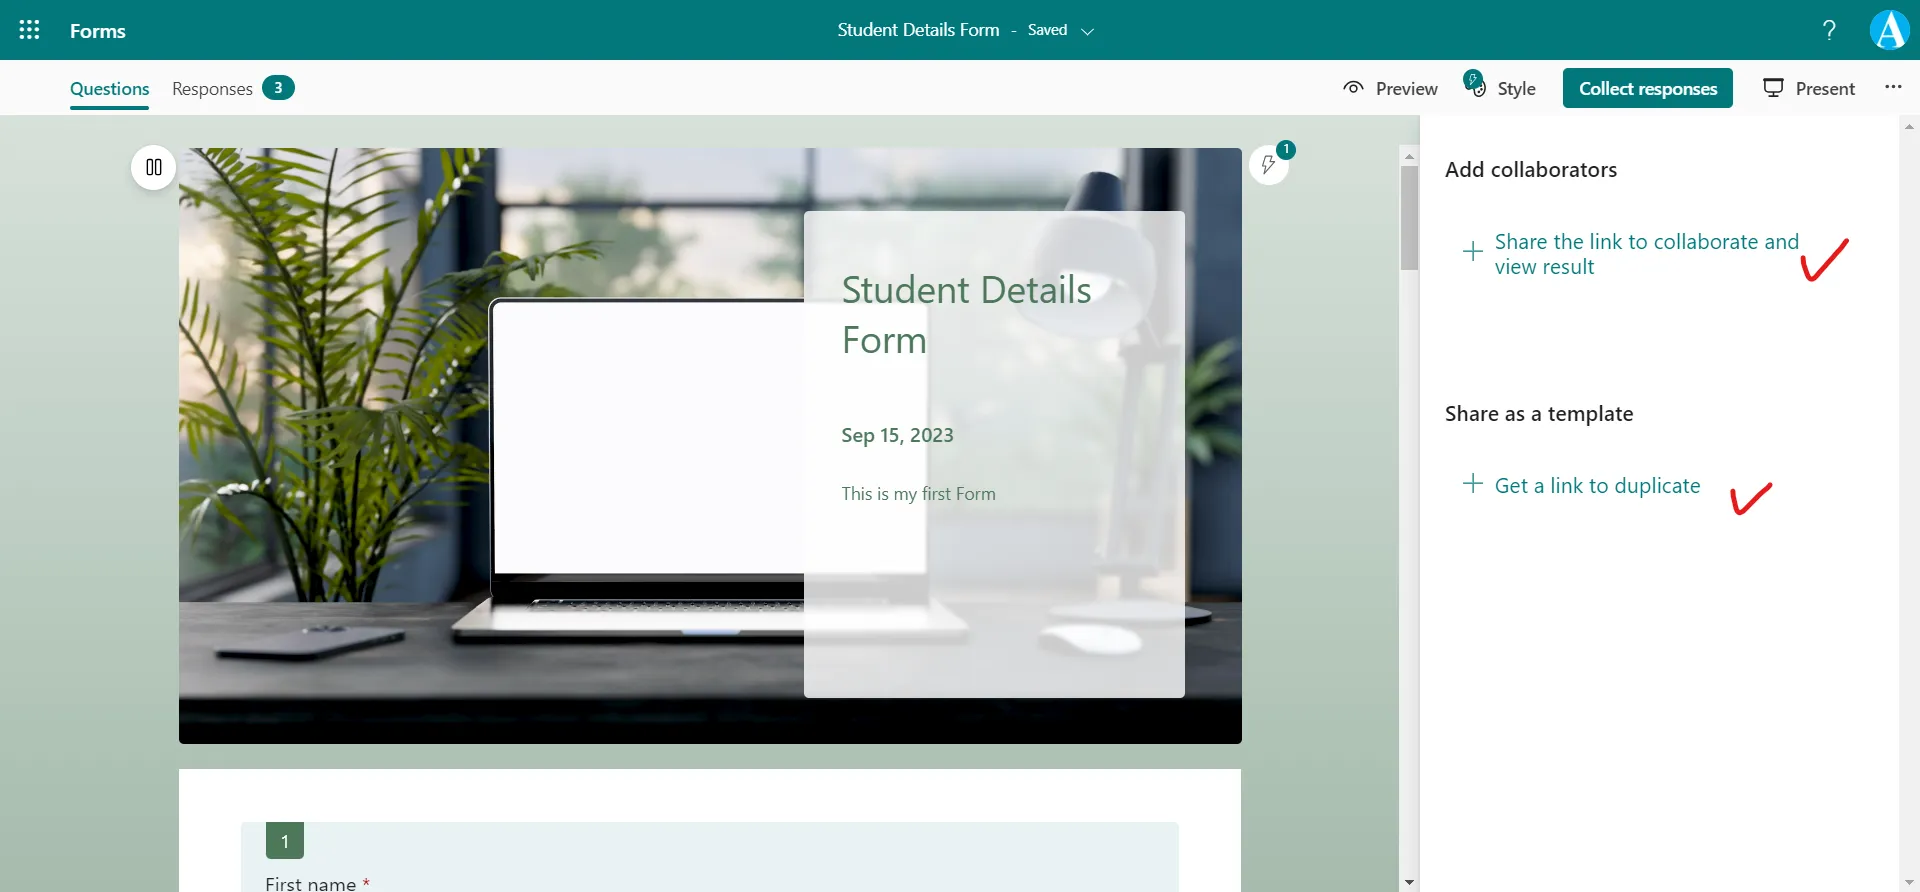Click the Share as a template heading
Viewport: 1920px width, 892px height.
click(x=1538, y=414)
